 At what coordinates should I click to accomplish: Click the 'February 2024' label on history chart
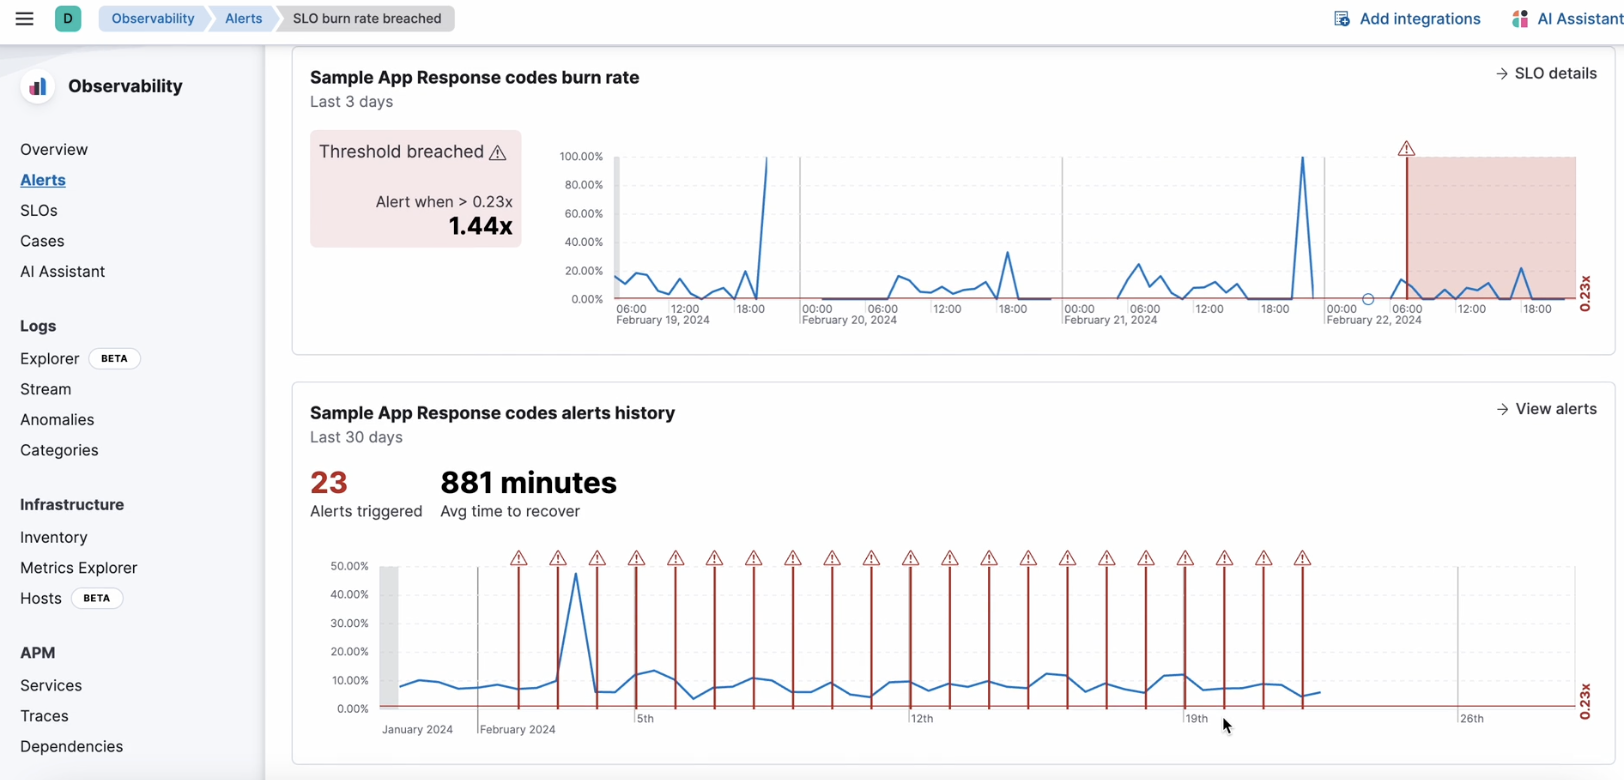pos(518,730)
